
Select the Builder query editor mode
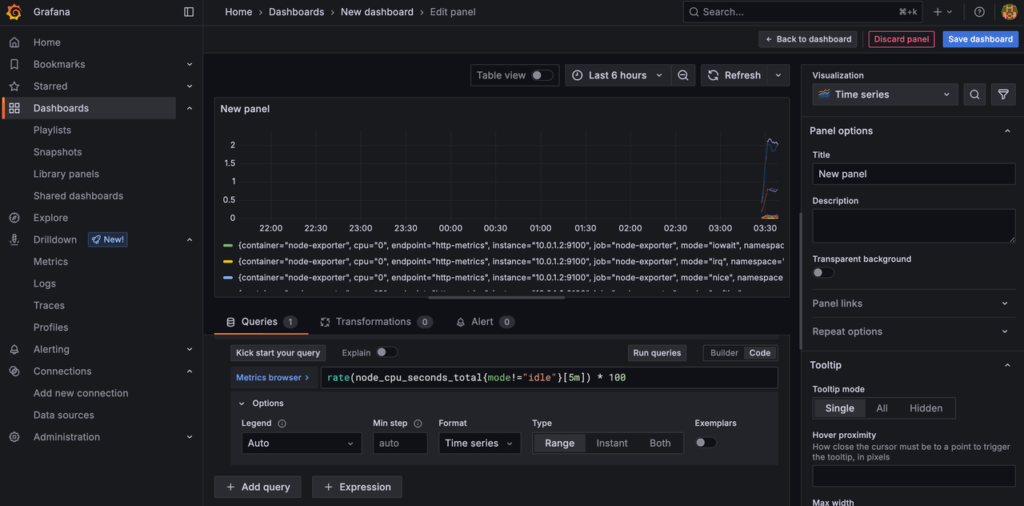coord(724,353)
